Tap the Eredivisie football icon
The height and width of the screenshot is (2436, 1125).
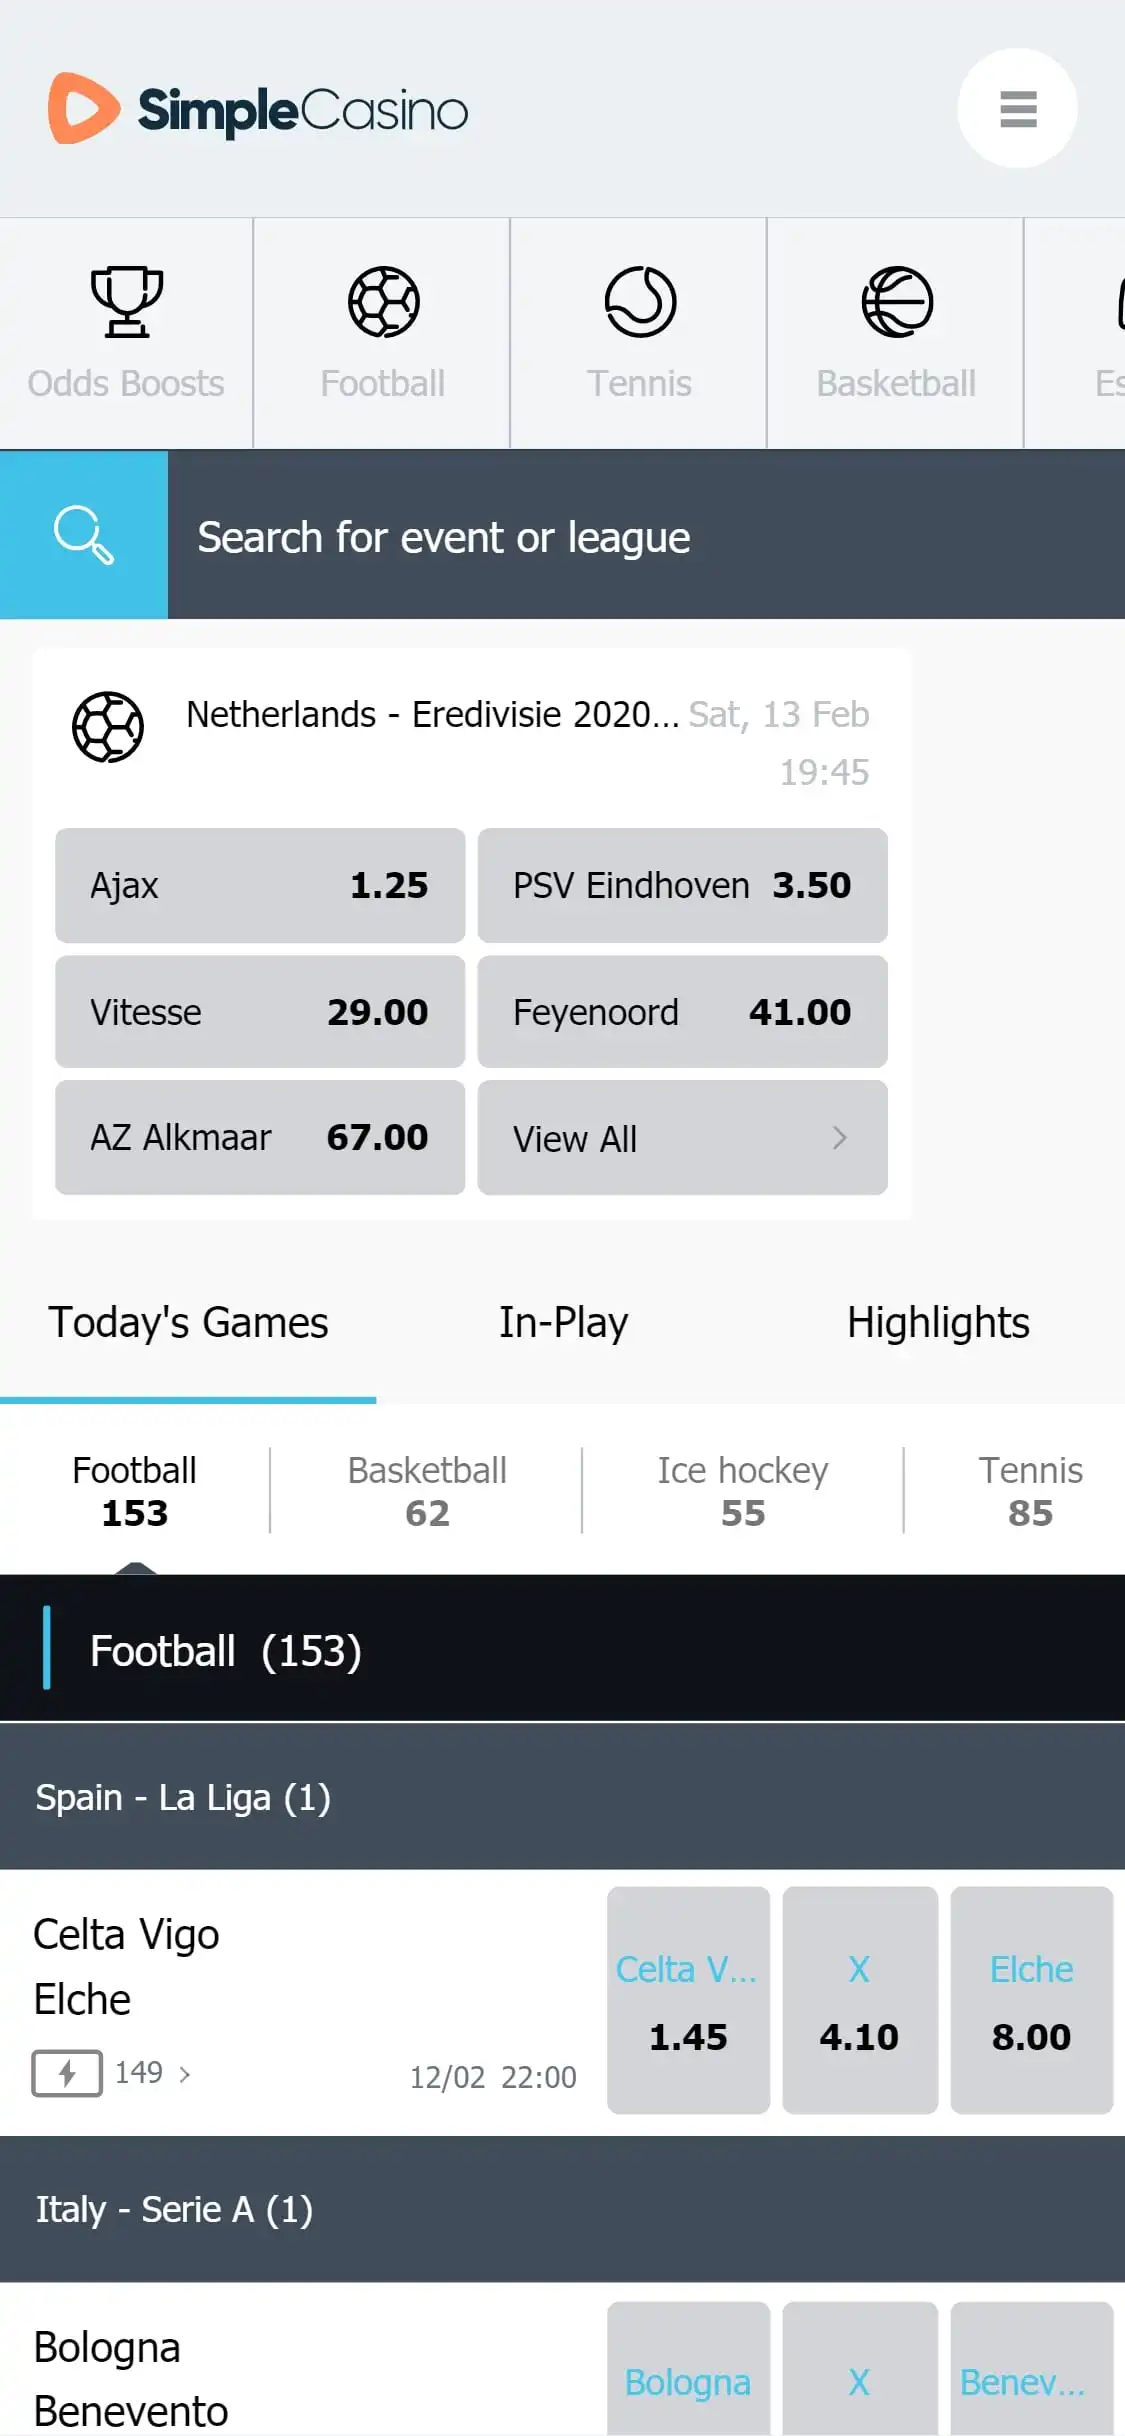[108, 727]
